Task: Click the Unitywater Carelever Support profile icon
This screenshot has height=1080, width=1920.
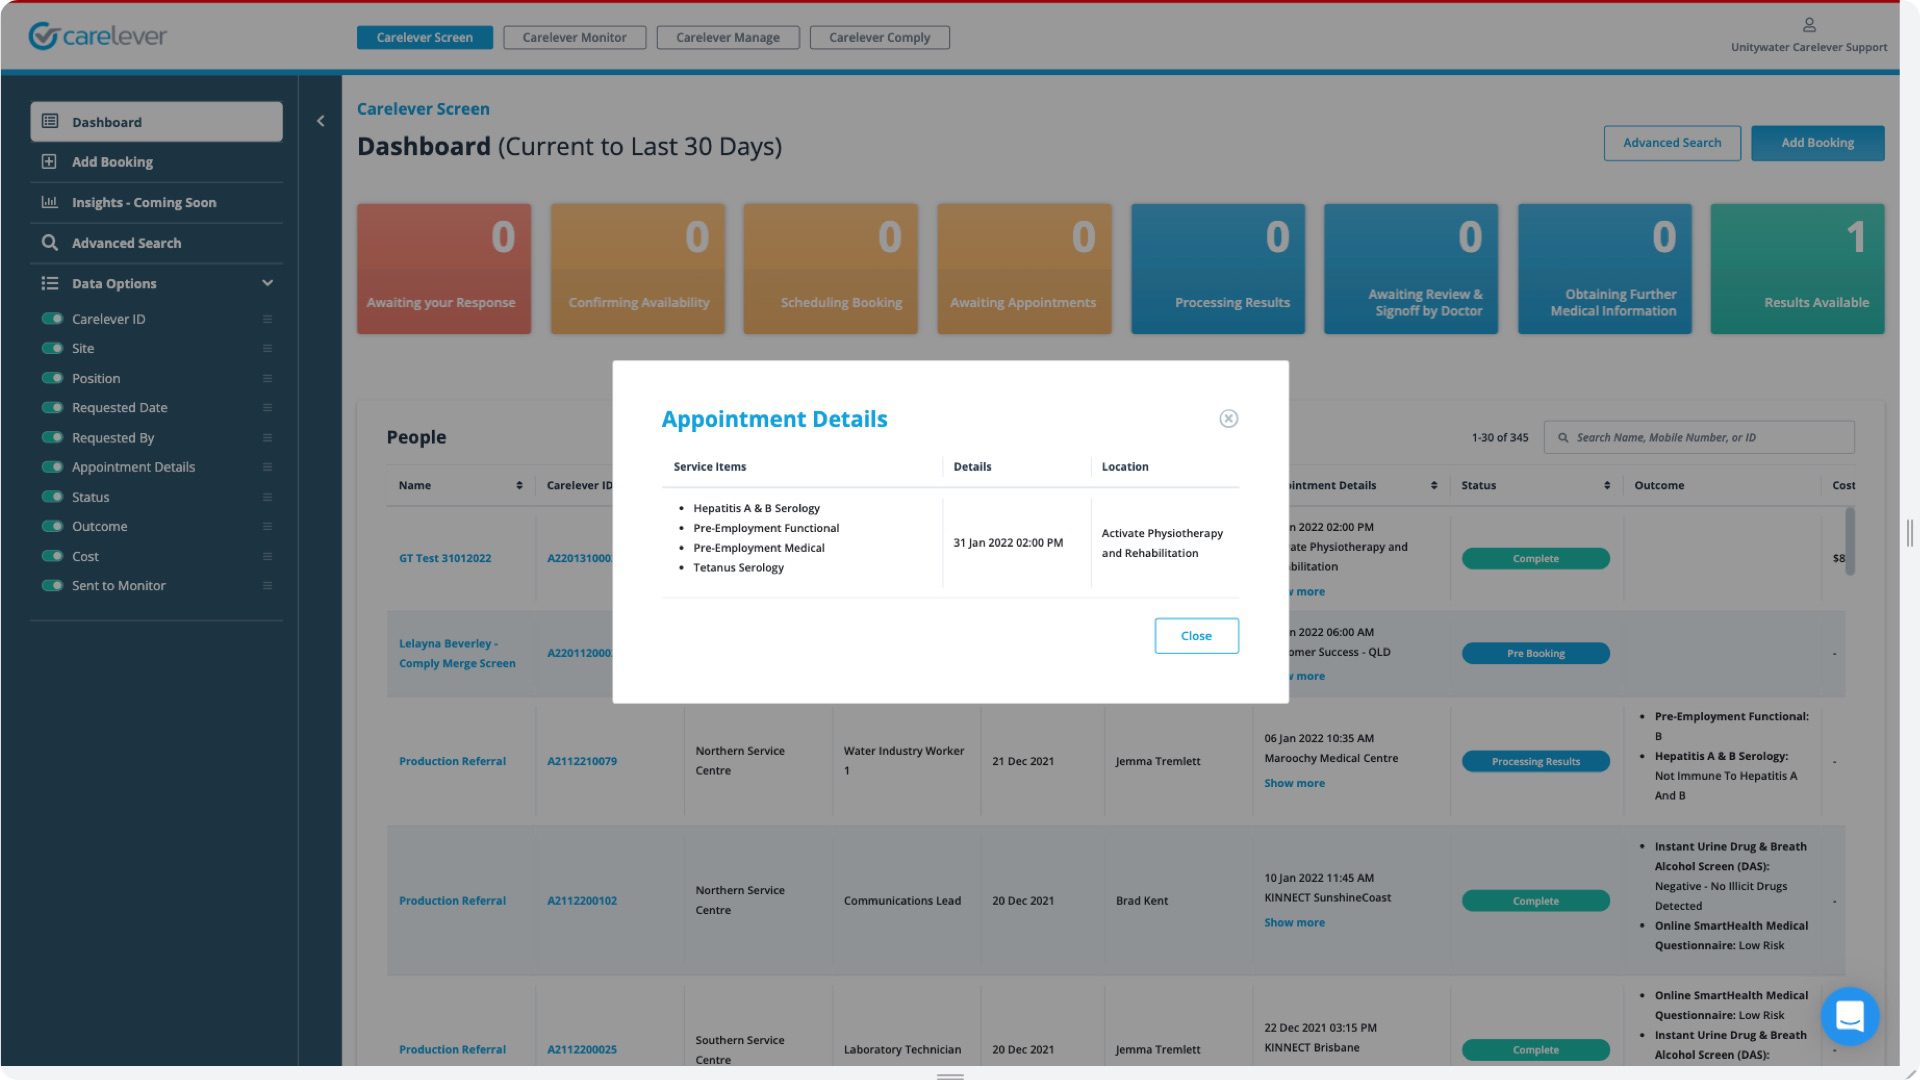Action: [1809, 25]
